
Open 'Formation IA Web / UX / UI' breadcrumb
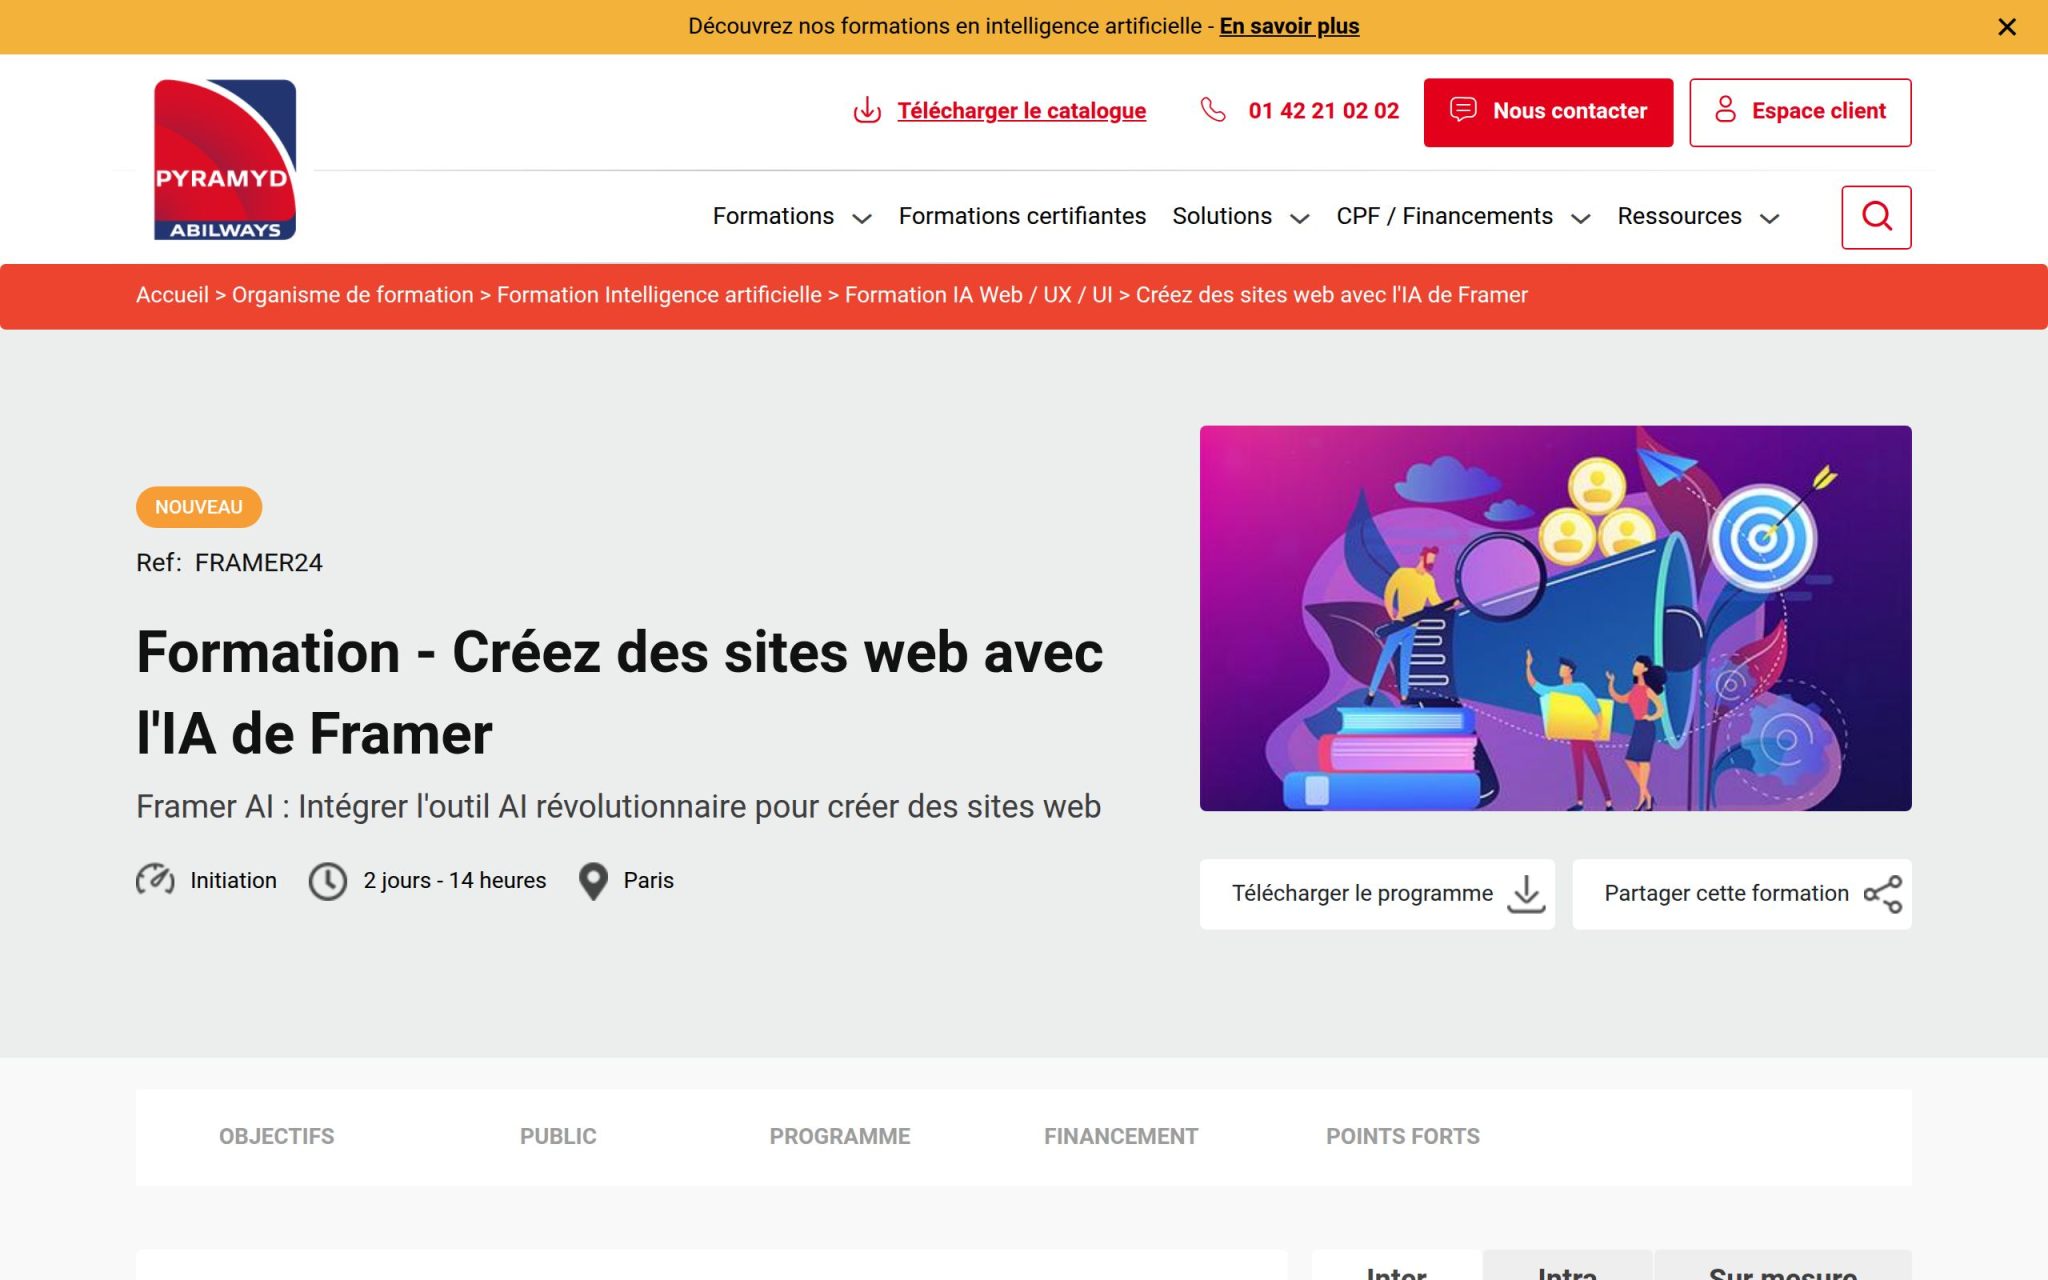[x=978, y=295]
